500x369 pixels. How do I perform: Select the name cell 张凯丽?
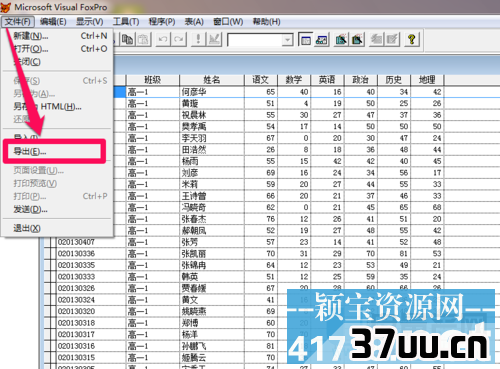pos(212,254)
